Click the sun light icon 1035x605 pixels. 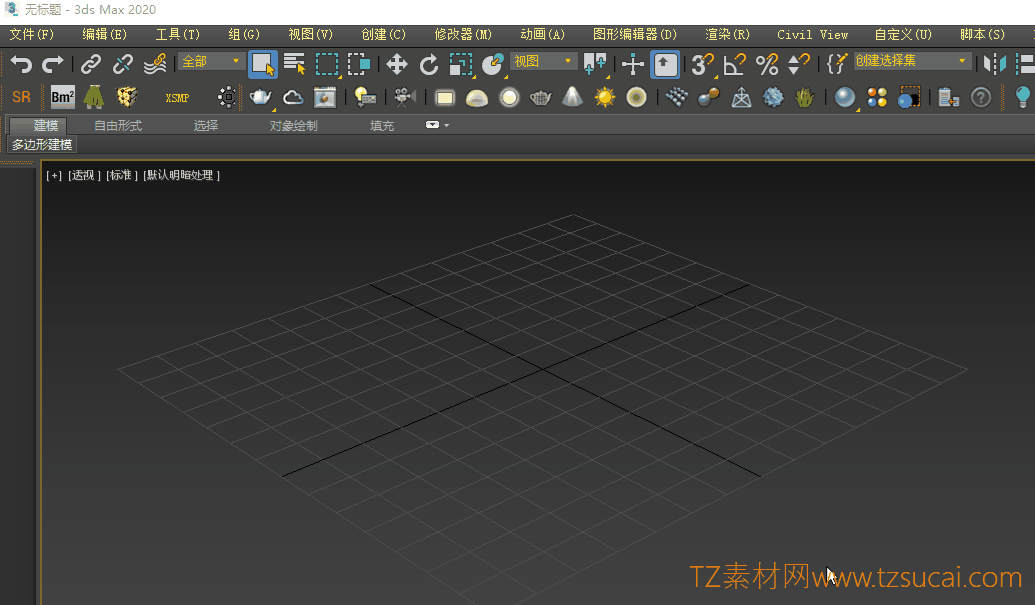[x=604, y=97]
